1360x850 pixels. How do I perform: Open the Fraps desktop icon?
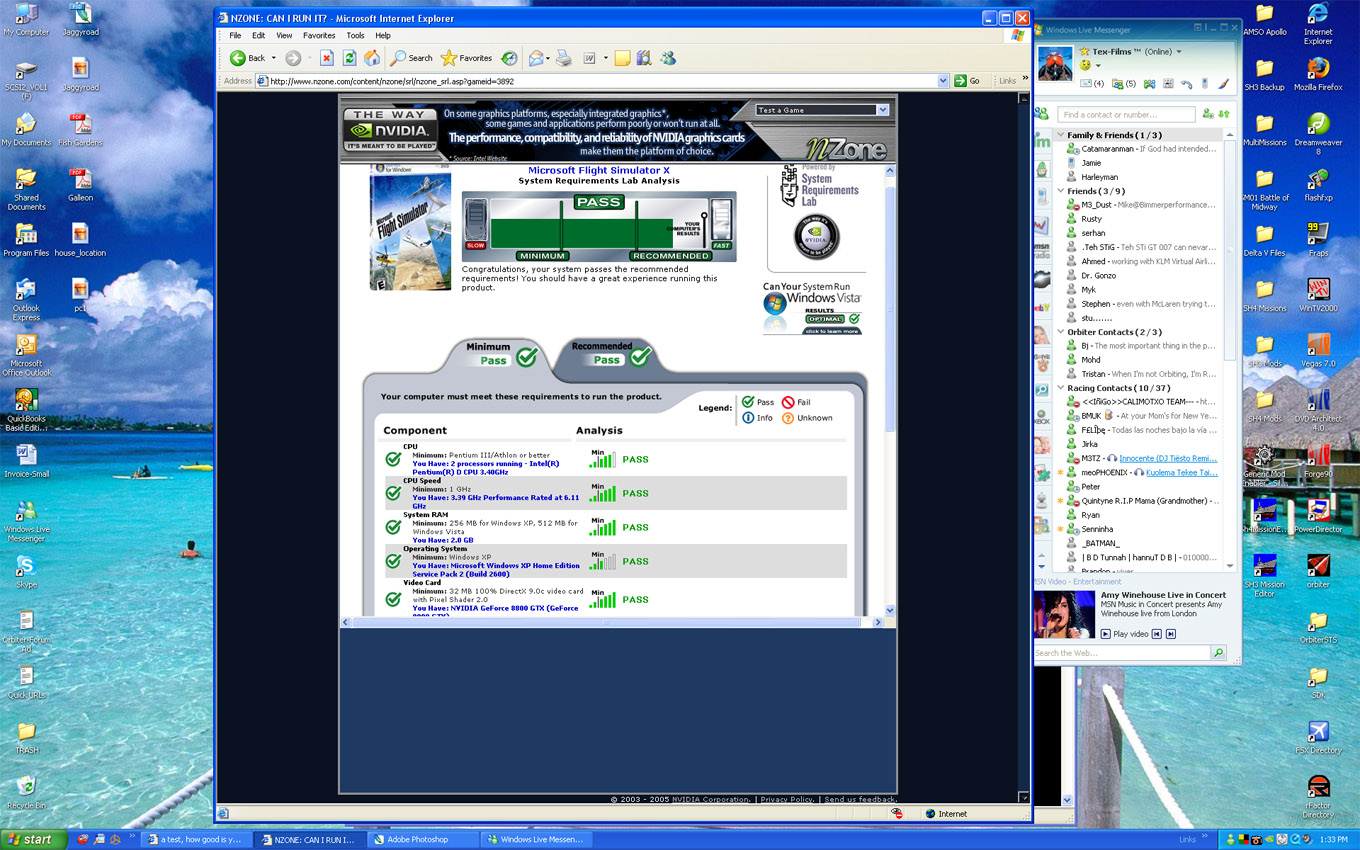1318,239
